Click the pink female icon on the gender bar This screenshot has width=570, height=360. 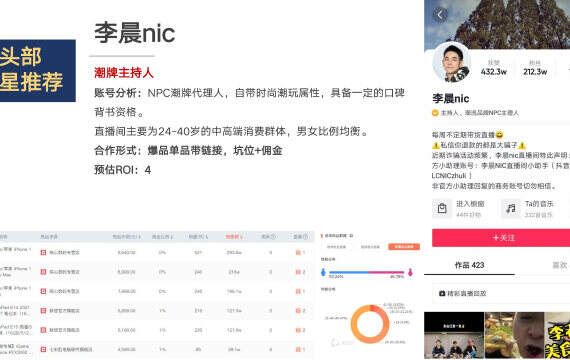(x=410, y=272)
